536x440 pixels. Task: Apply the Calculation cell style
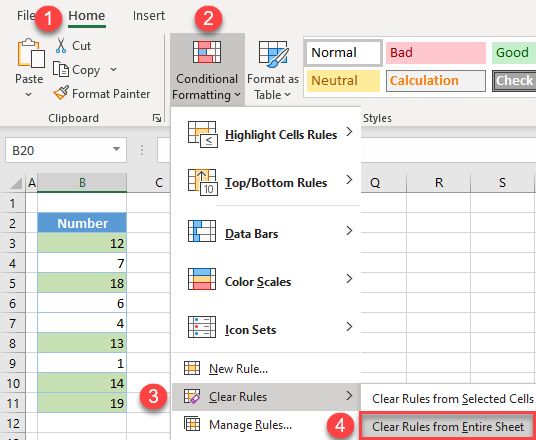[436, 81]
